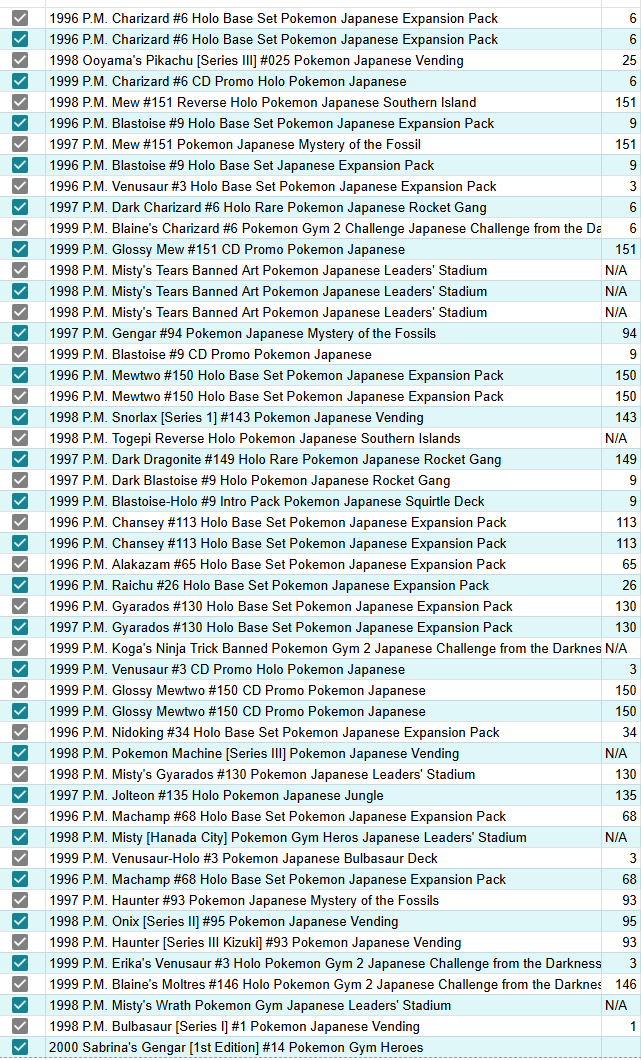Toggle checkbox for Dark Dragonite #149 row
The image size is (641, 1060).
click(x=20, y=459)
